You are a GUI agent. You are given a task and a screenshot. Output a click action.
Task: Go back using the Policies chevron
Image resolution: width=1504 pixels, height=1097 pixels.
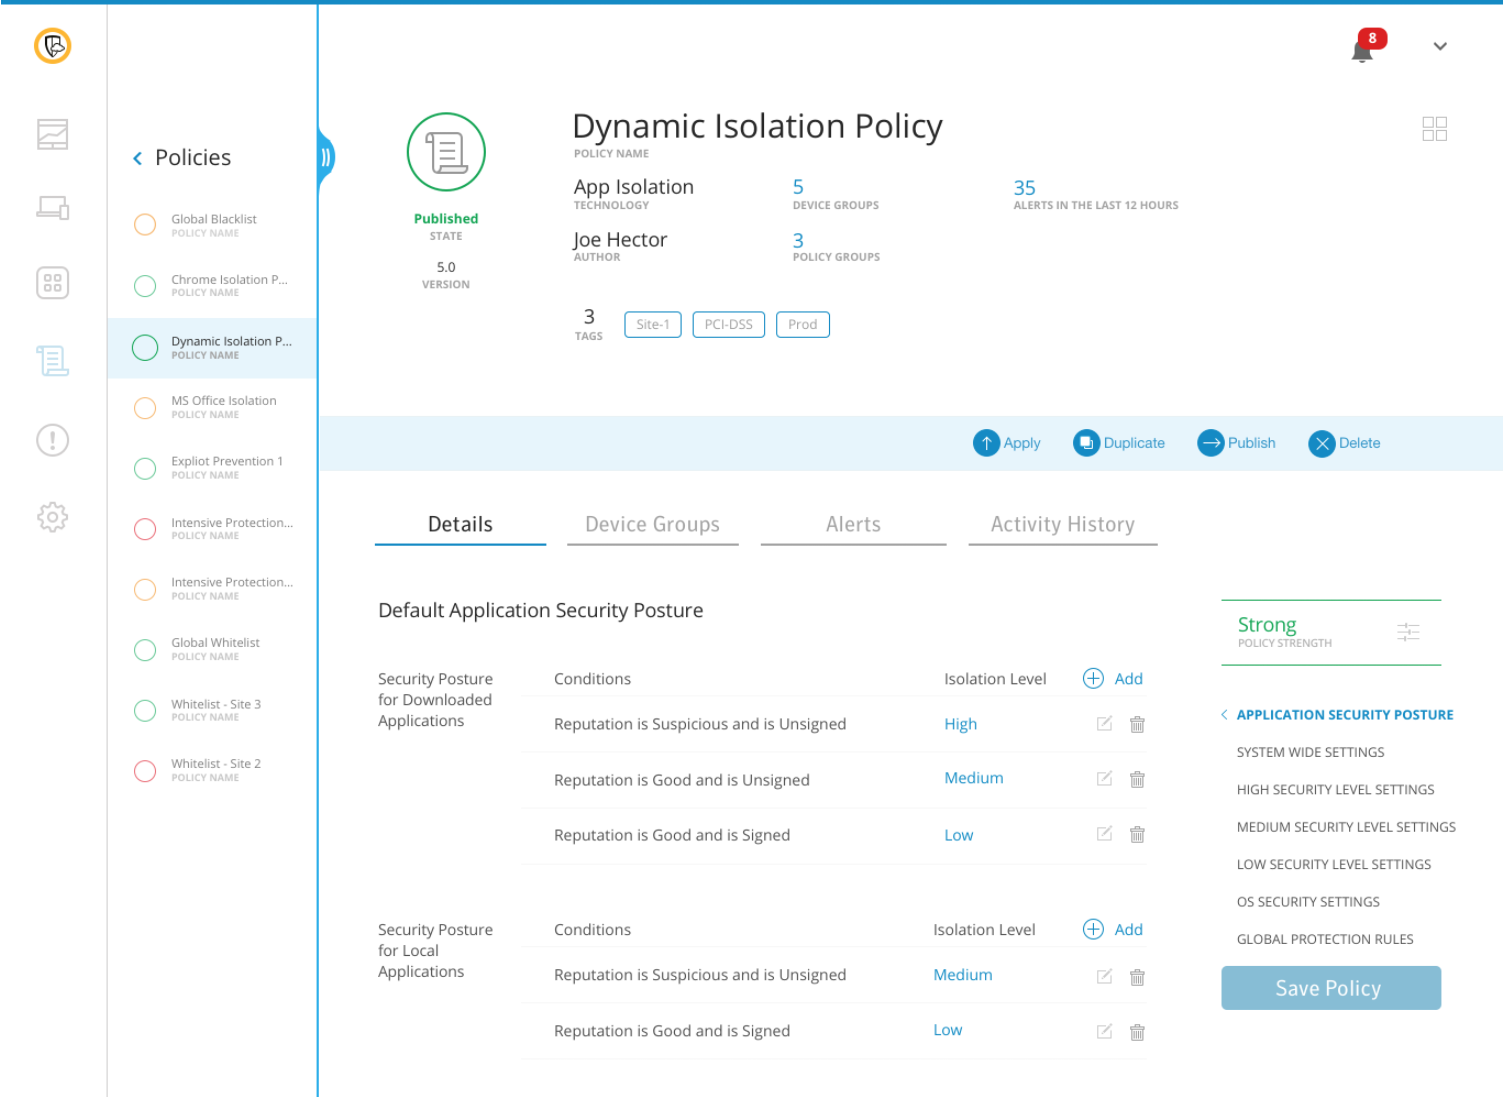pyautogui.click(x=138, y=158)
